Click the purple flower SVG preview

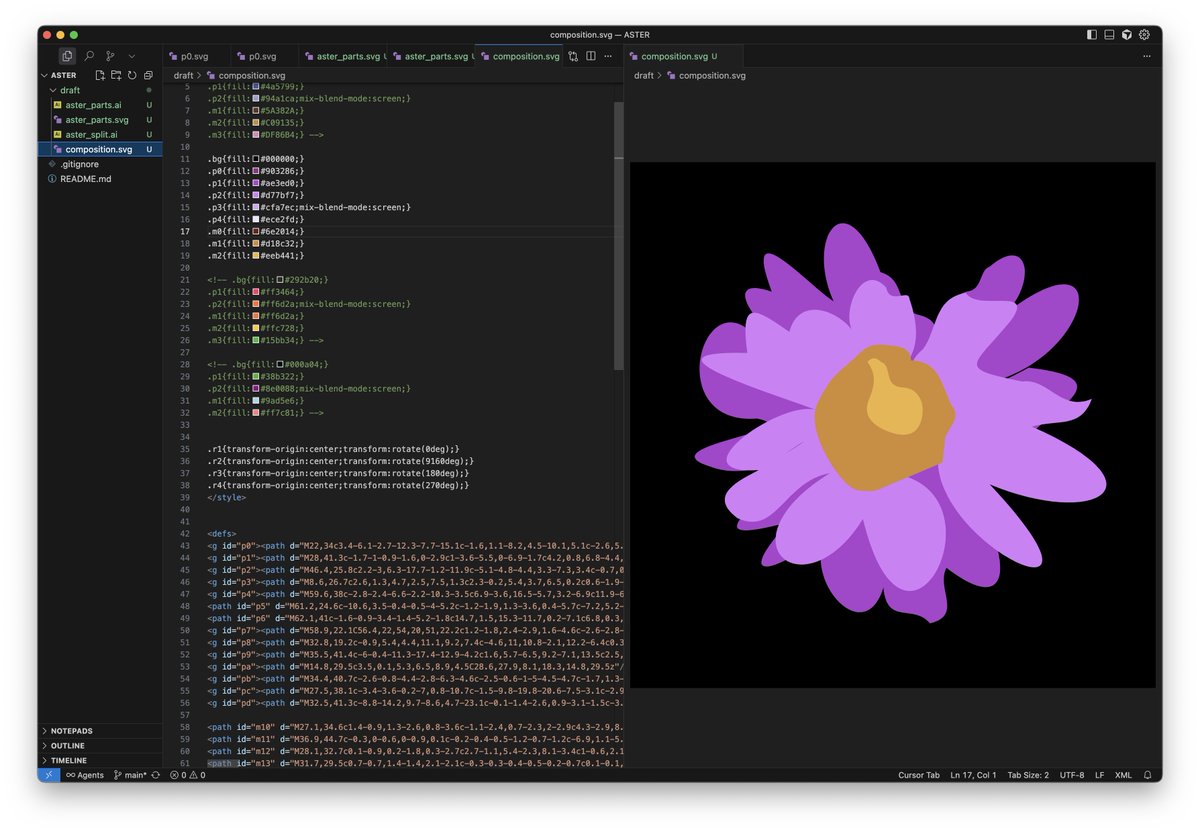(x=892, y=425)
